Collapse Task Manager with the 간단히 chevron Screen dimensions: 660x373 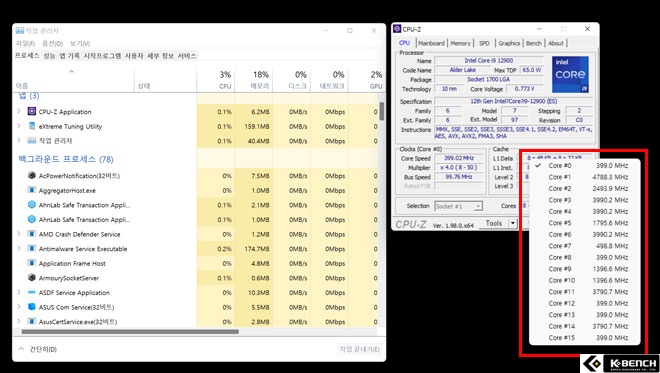(x=21, y=349)
